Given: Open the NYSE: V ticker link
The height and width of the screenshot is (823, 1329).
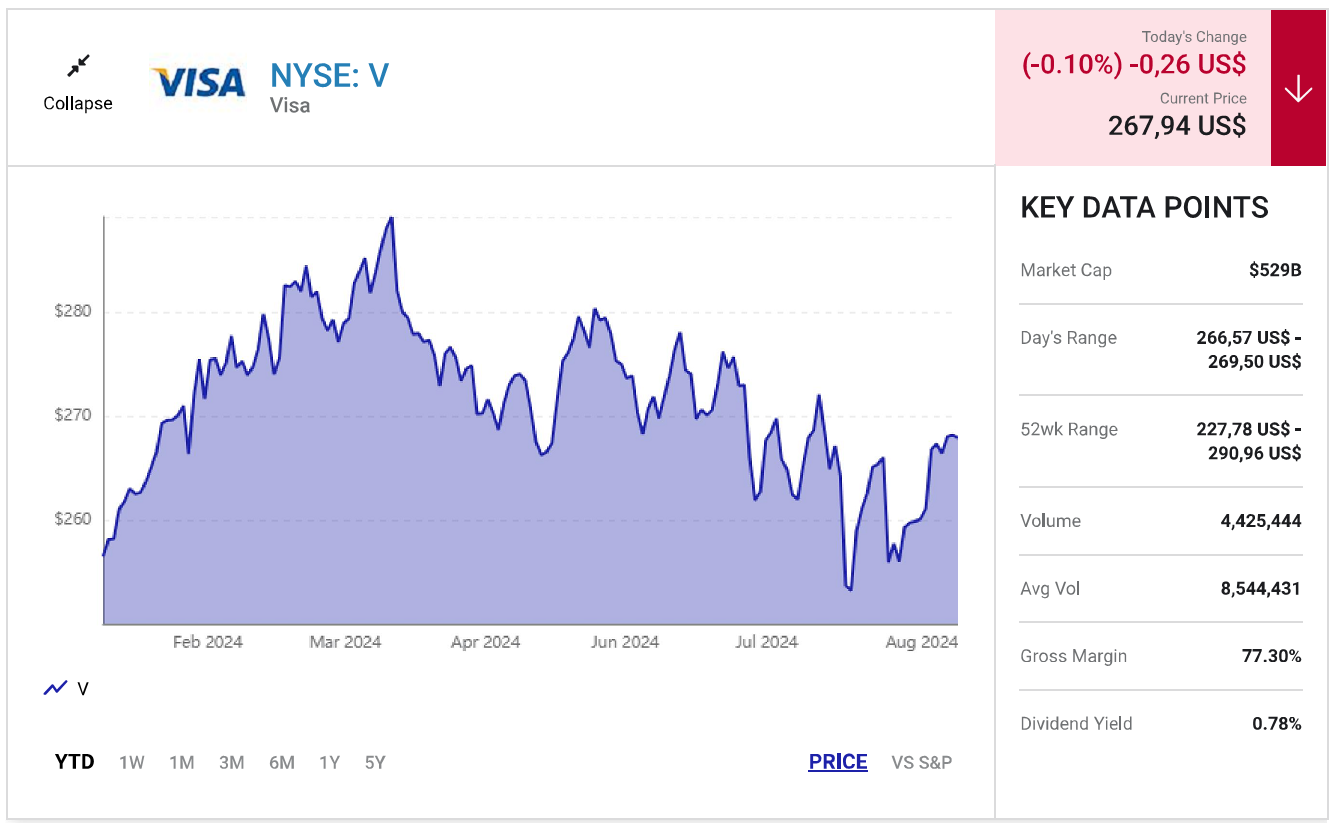Looking at the screenshot, I should click(329, 75).
